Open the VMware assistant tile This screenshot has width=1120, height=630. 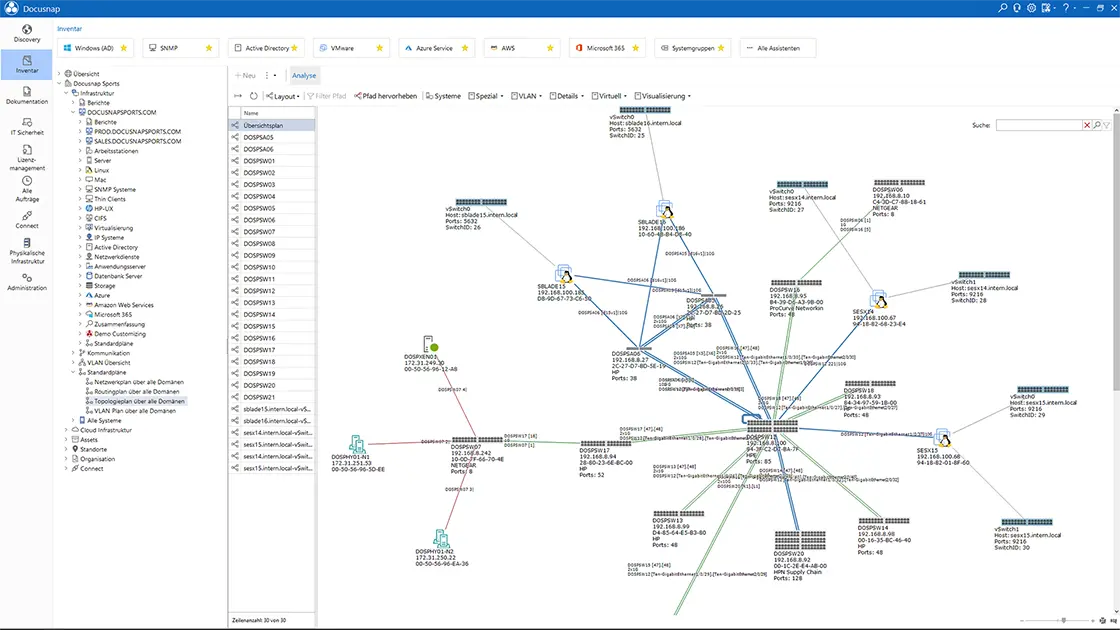pos(351,48)
